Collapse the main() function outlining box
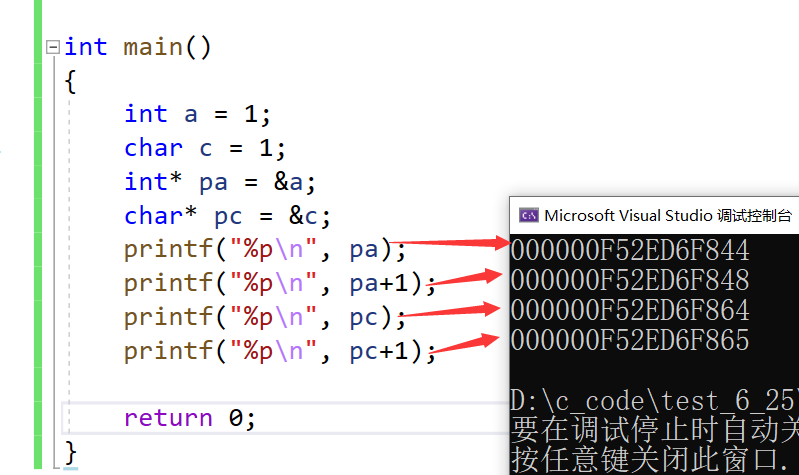Screen dimensions: 799x475 coord(52,47)
